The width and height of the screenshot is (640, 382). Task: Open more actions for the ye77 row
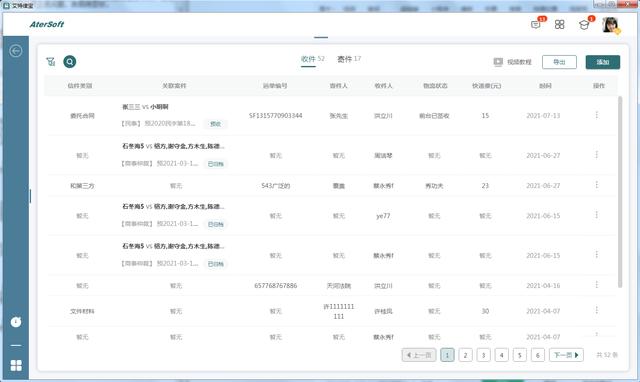click(x=597, y=215)
